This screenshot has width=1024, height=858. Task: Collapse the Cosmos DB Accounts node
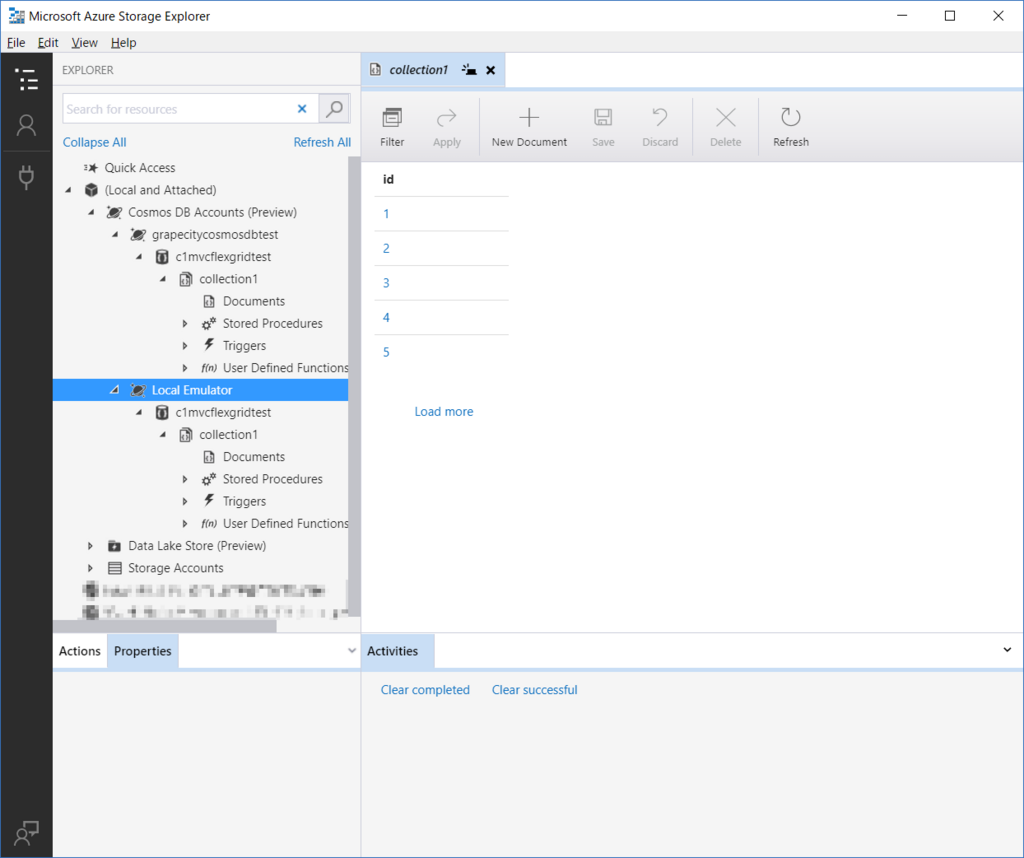click(91, 212)
